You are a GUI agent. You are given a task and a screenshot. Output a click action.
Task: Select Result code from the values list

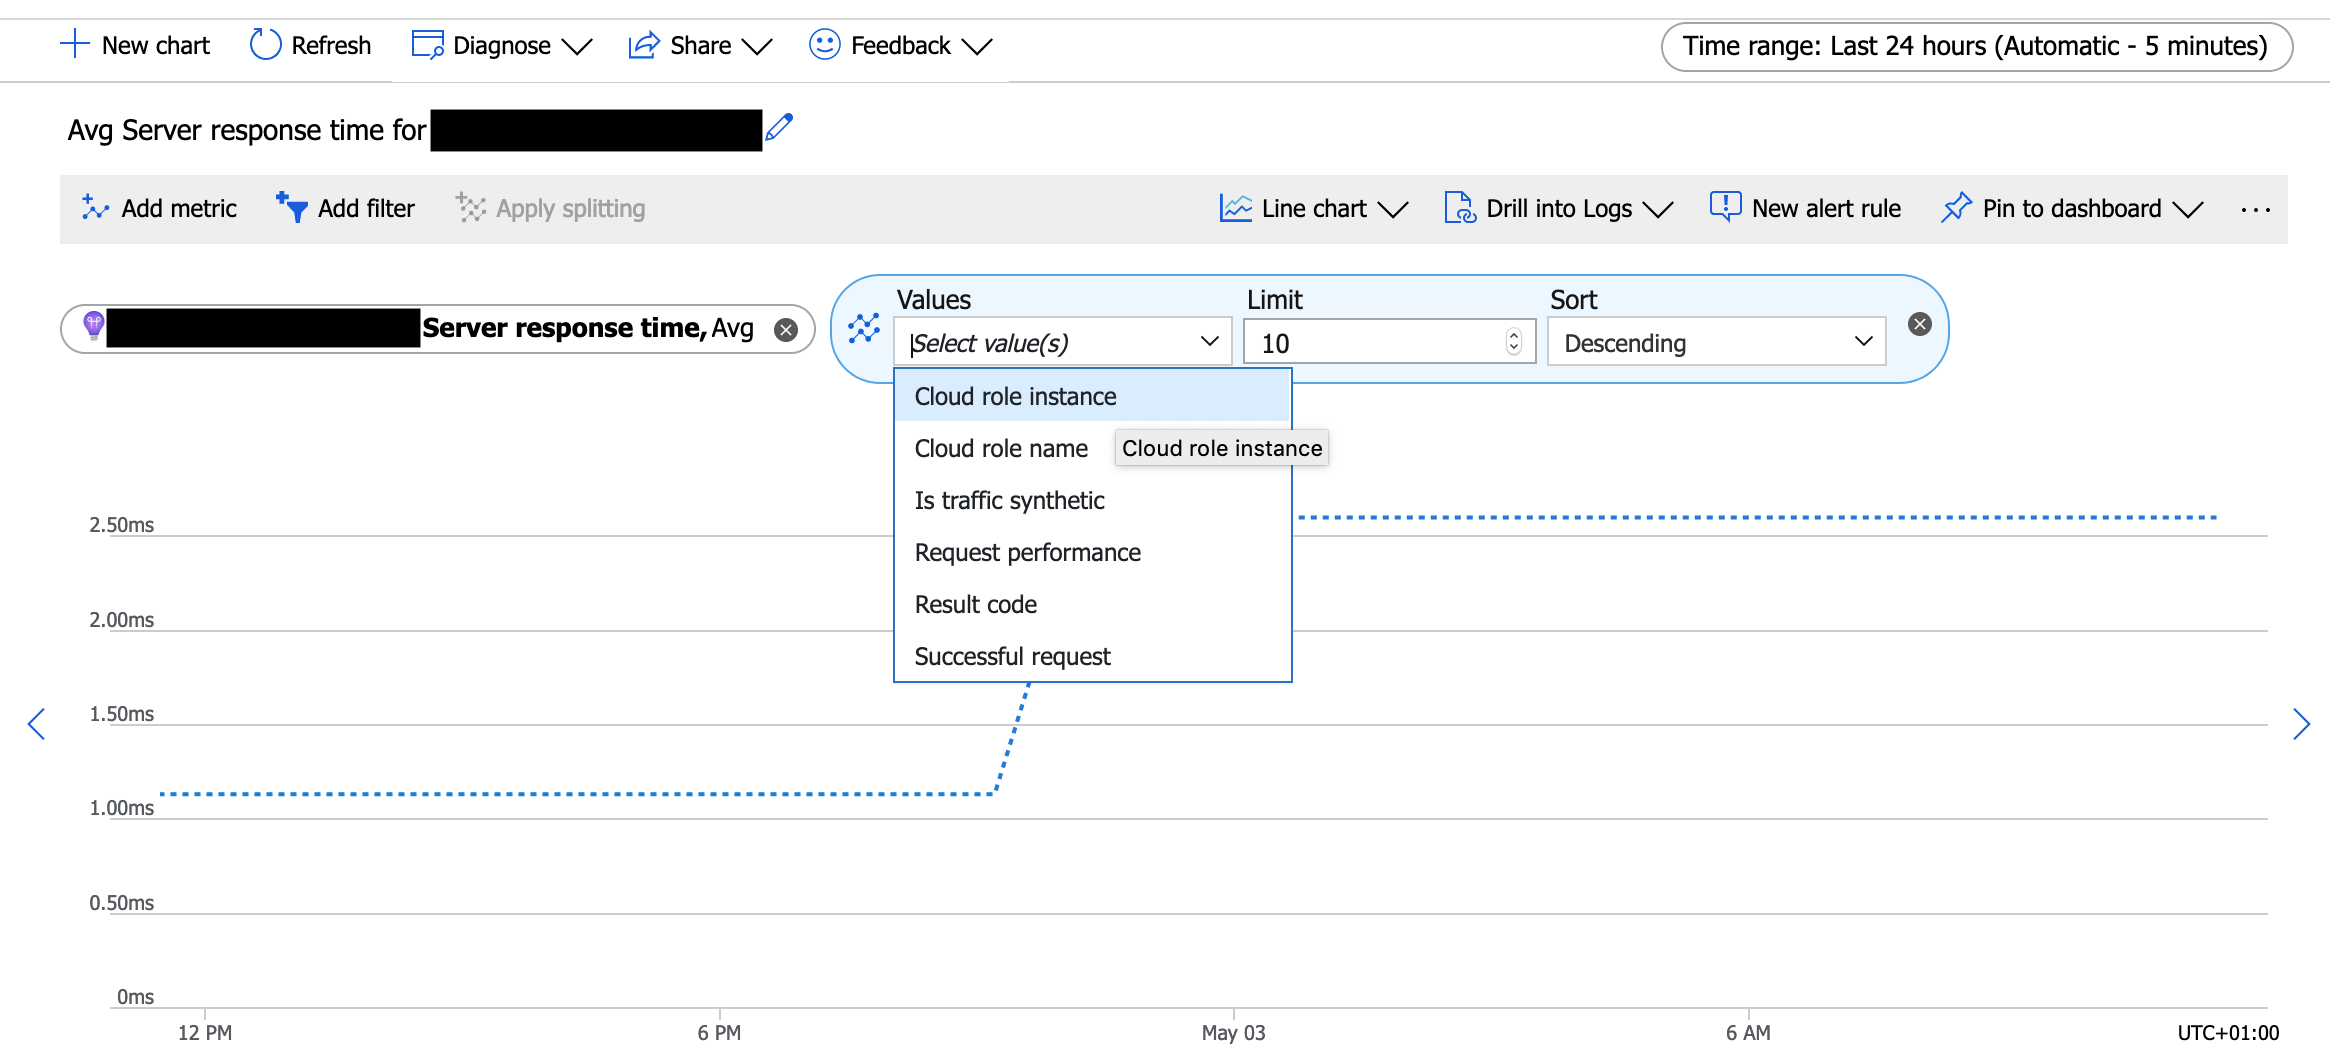[x=975, y=604]
